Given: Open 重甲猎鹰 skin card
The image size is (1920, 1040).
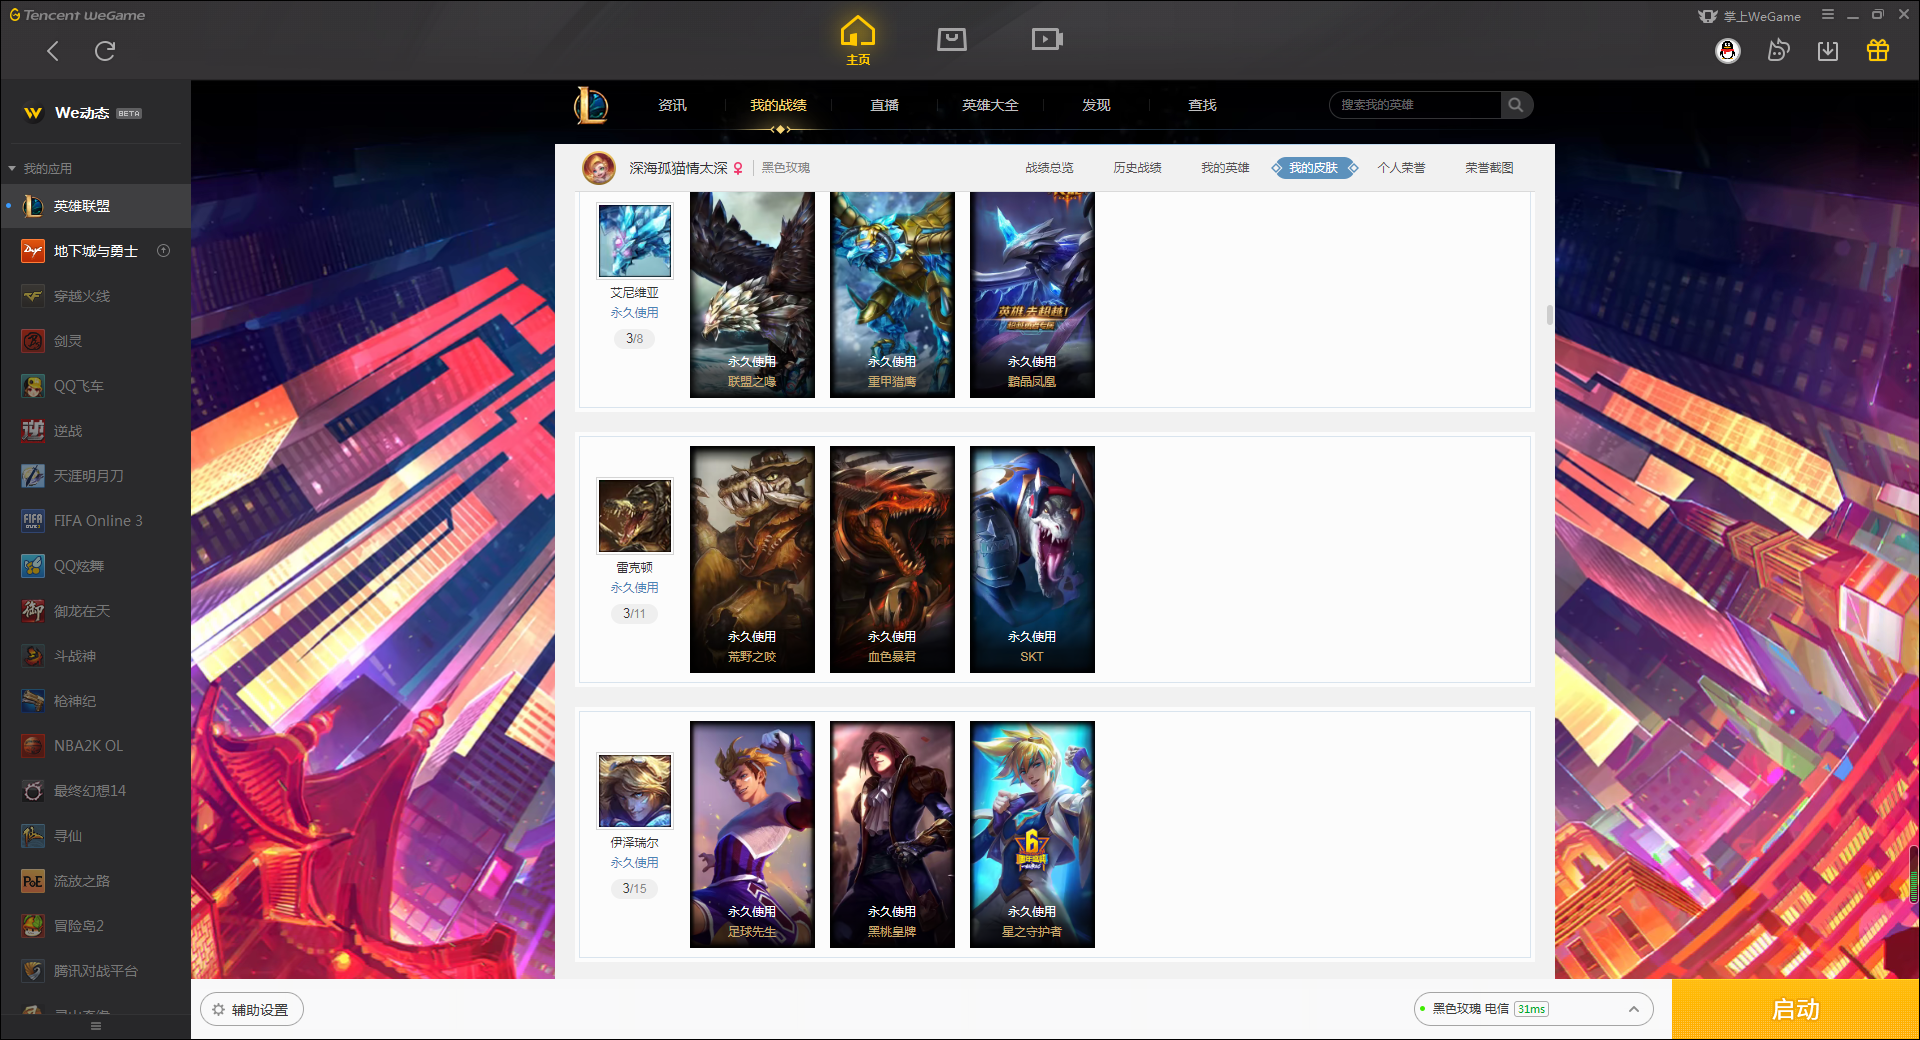Looking at the screenshot, I should tap(892, 295).
